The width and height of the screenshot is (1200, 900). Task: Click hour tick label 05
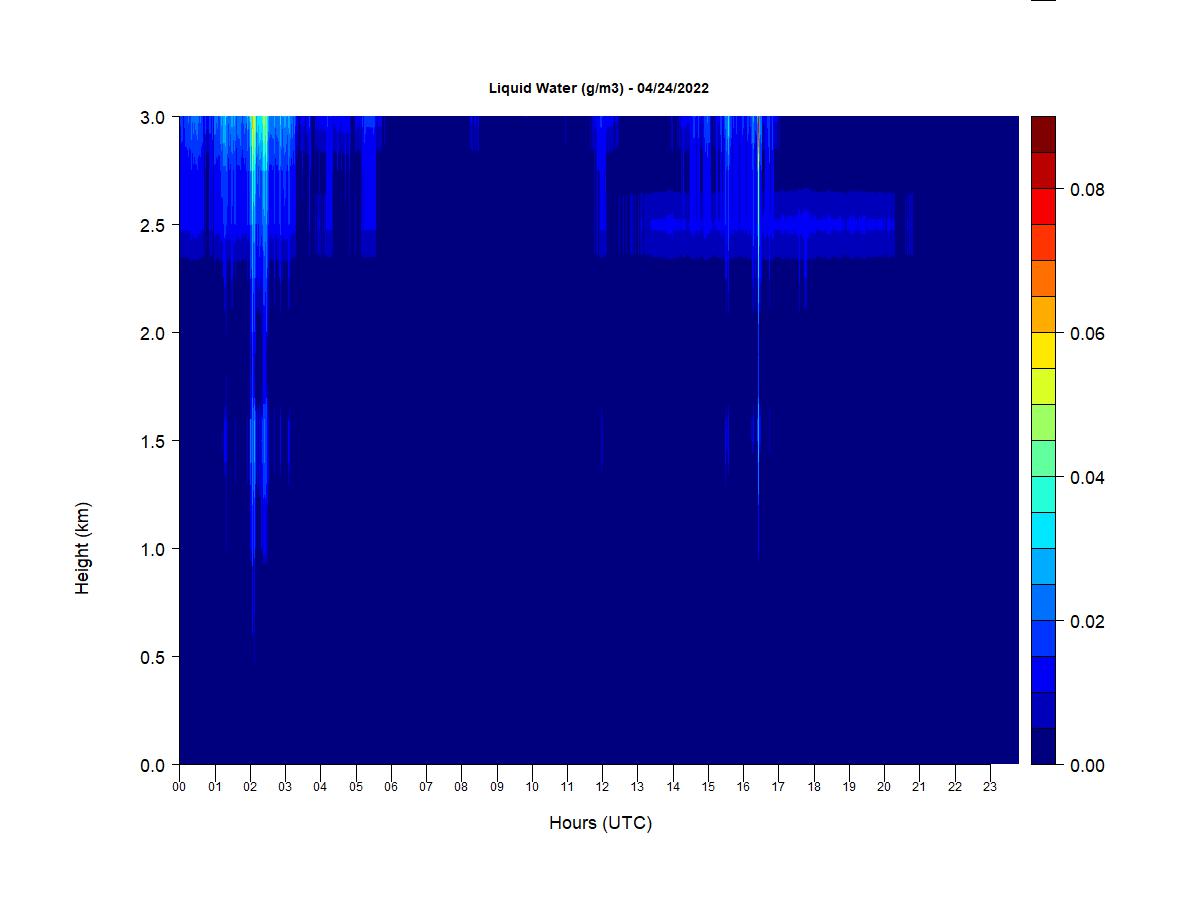pyautogui.click(x=356, y=787)
